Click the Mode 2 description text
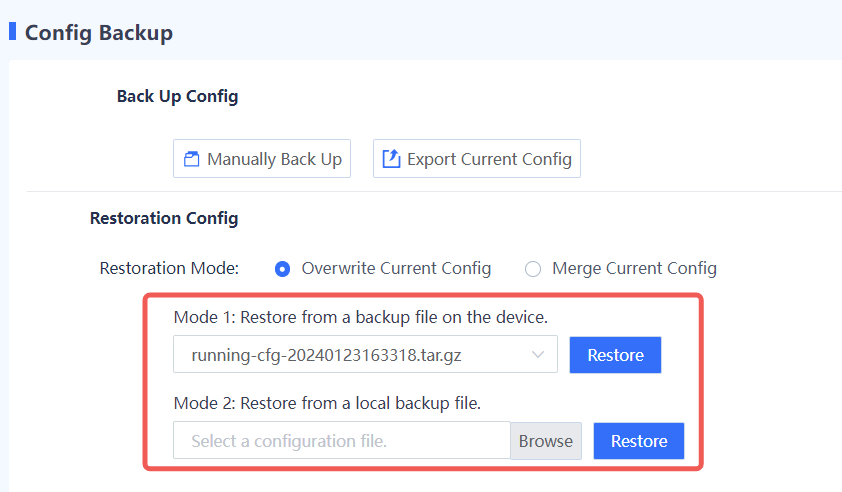This screenshot has width=842, height=492. click(x=328, y=404)
